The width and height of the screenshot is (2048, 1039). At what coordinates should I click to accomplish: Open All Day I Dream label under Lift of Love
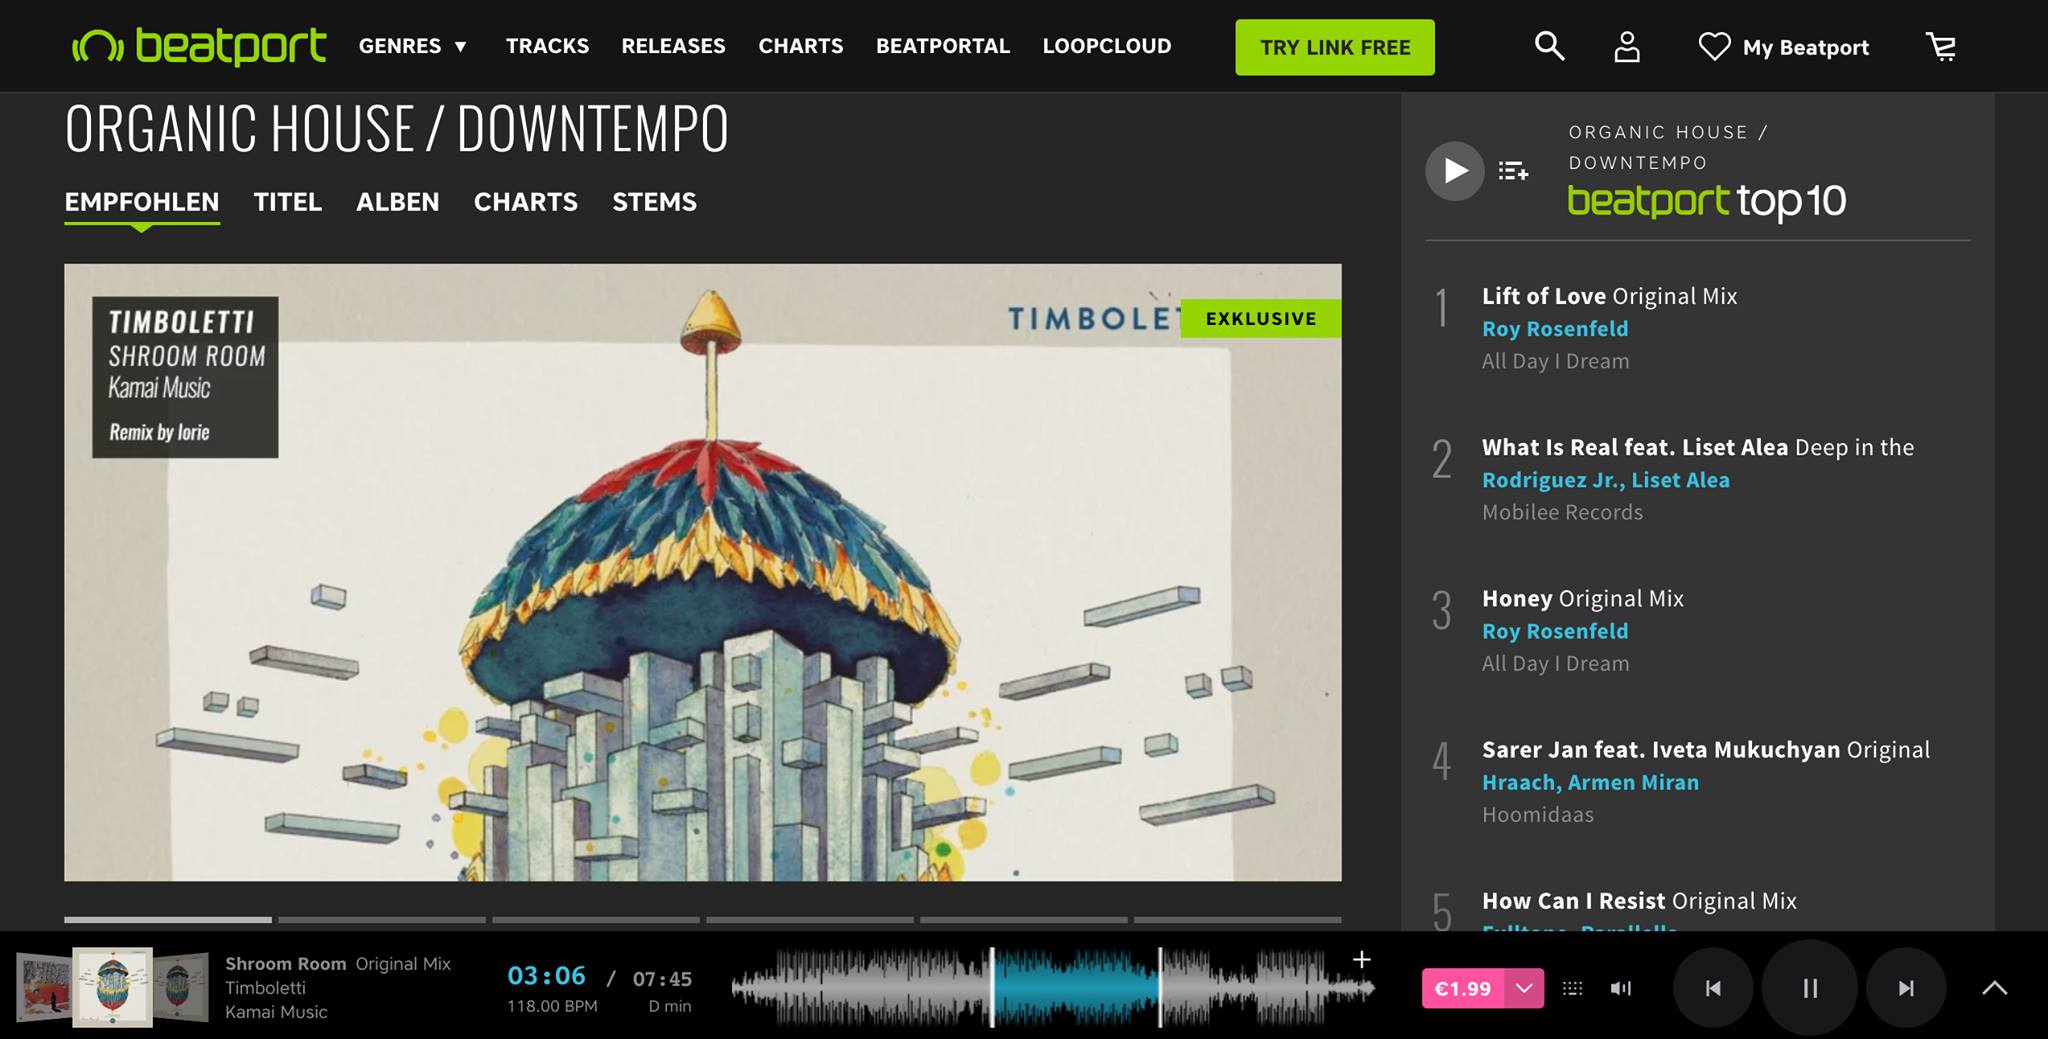point(1555,361)
